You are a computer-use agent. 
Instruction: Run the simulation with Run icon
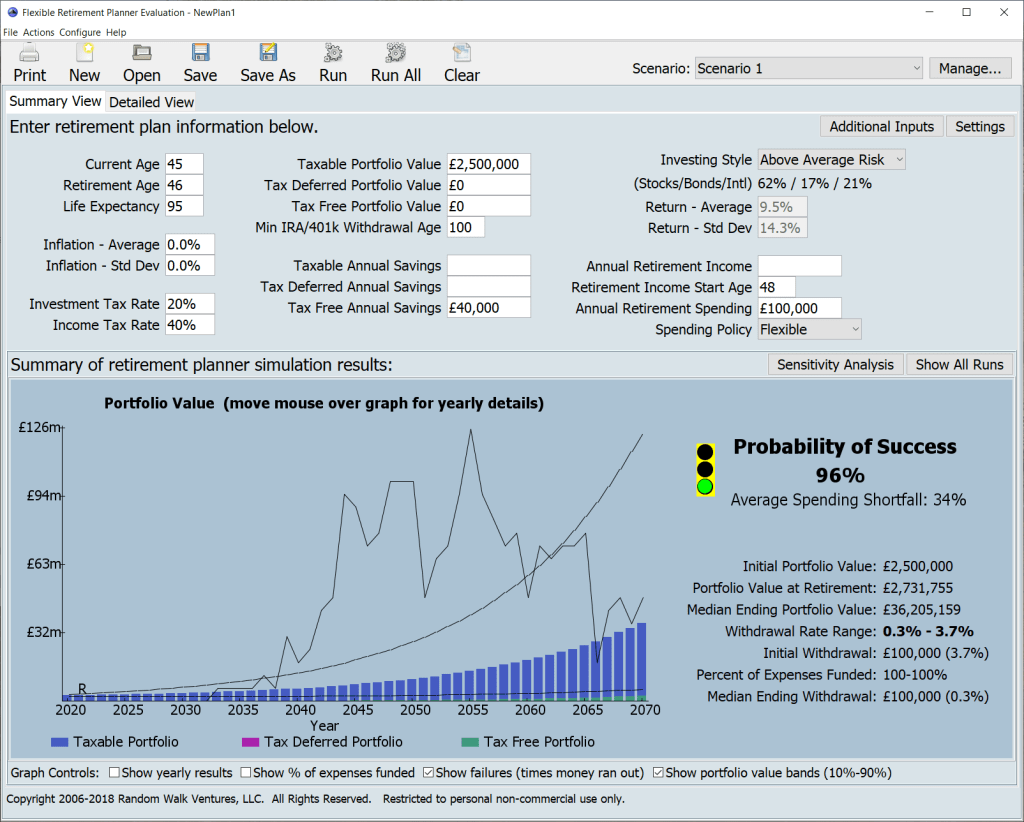333,54
